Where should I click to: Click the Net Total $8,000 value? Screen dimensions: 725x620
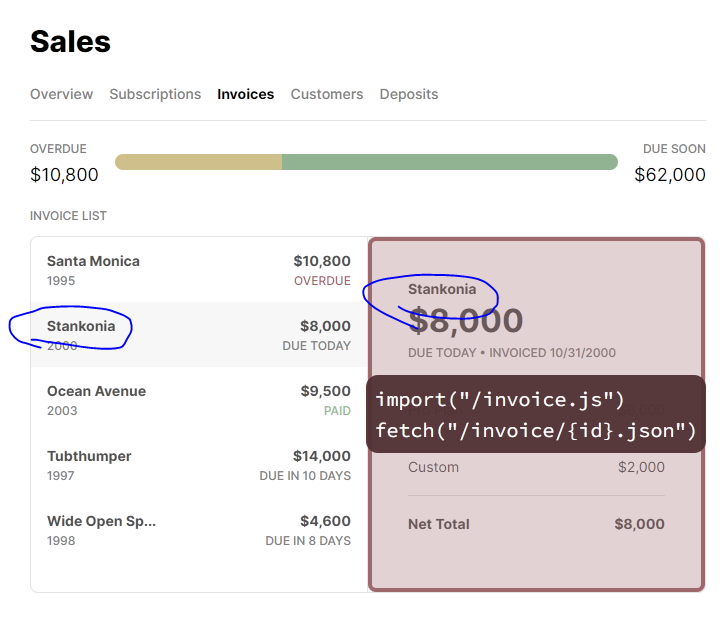click(639, 524)
